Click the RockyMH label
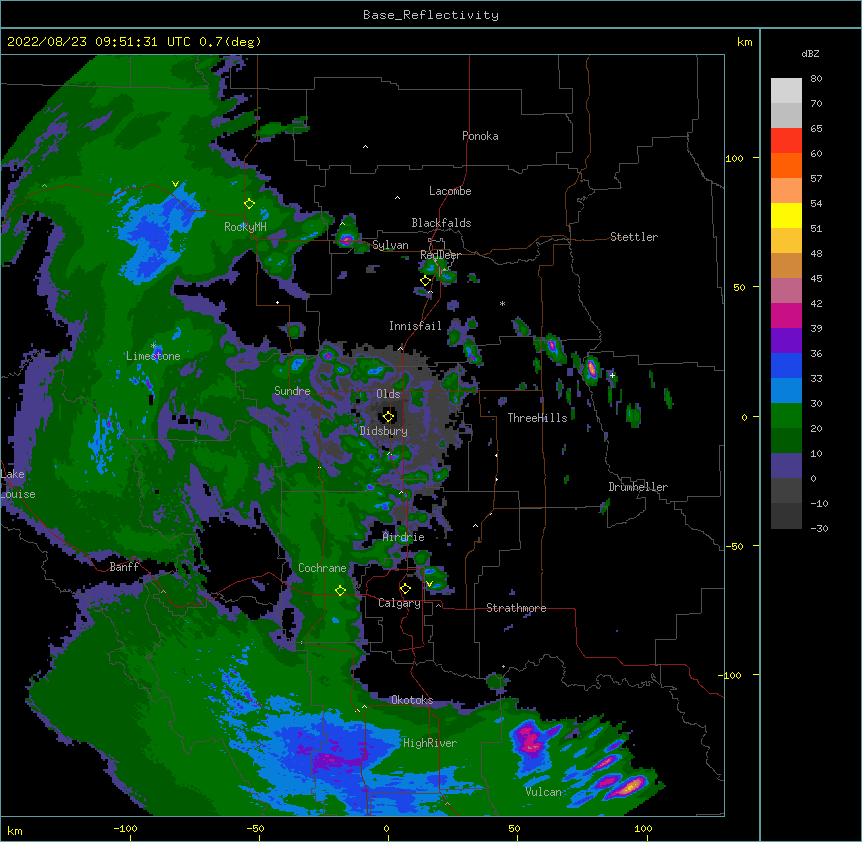Screen dimensions: 862x842 245,227
